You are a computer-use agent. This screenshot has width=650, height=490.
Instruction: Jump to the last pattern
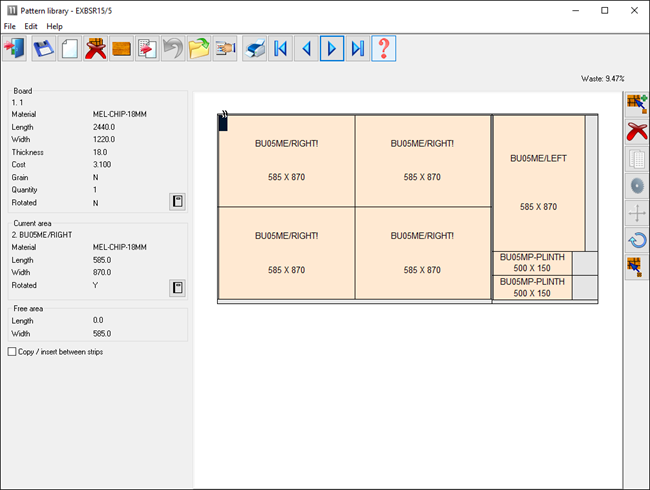point(358,48)
